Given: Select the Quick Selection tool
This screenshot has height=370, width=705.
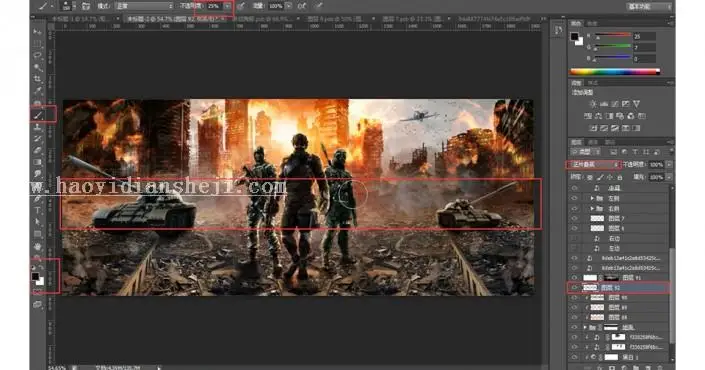Looking at the screenshot, I should click(x=38, y=67).
